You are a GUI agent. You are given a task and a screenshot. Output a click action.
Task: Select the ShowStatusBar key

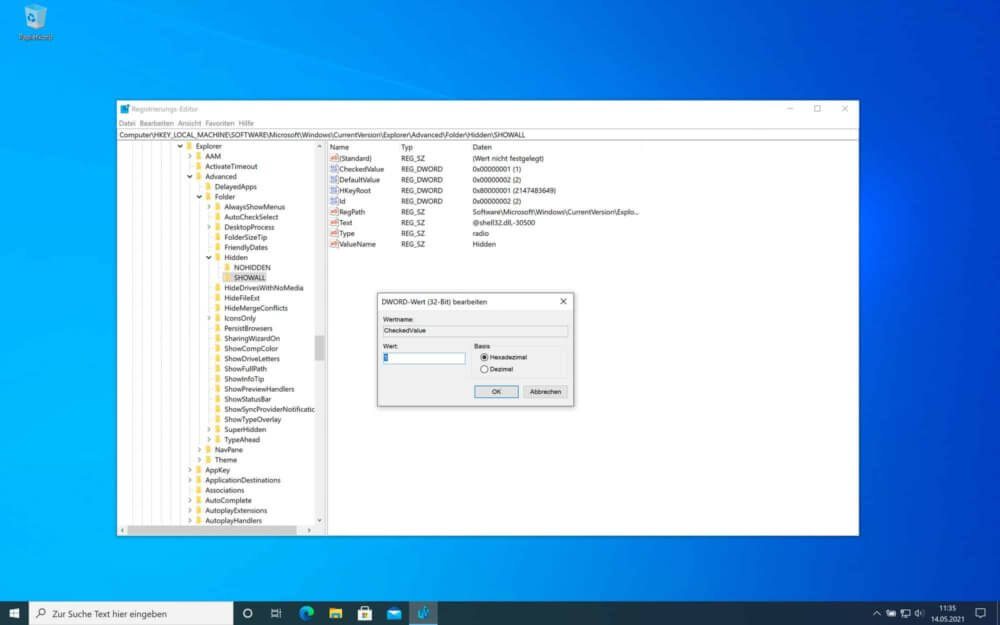tap(247, 399)
